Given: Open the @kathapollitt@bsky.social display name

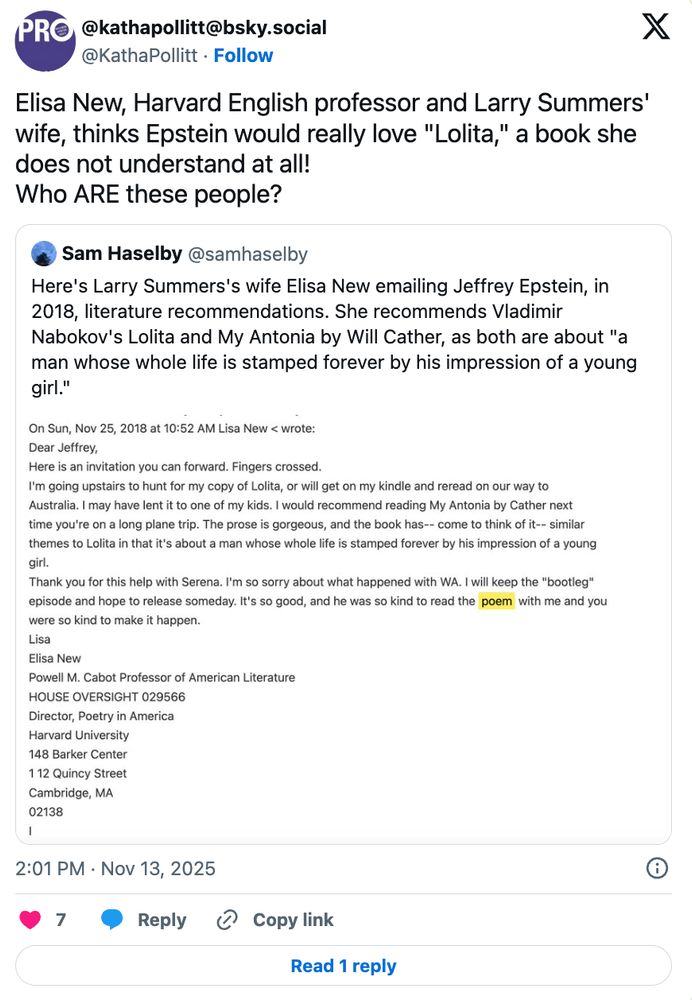Looking at the screenshot, I should point(203,27).
